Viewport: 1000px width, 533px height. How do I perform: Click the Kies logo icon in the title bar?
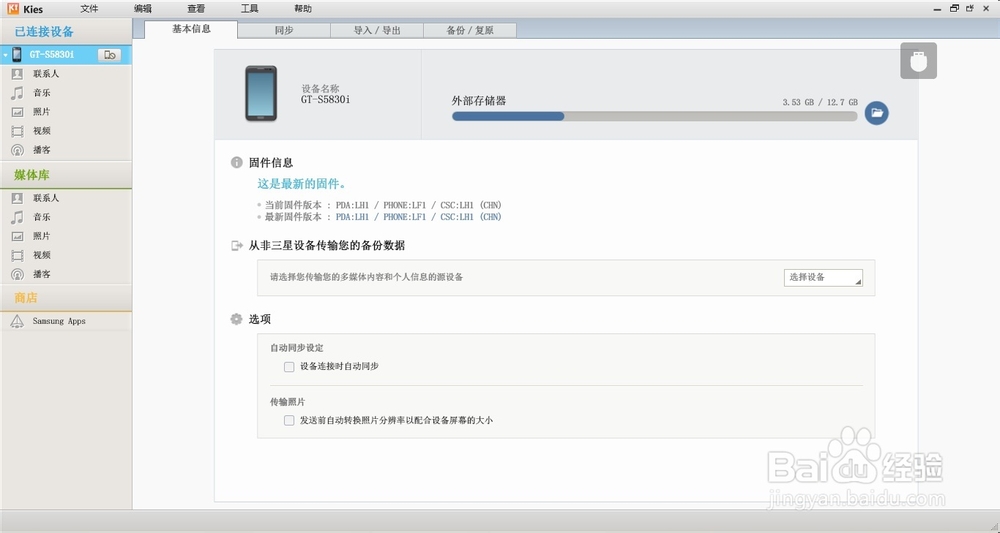(13, 8)
